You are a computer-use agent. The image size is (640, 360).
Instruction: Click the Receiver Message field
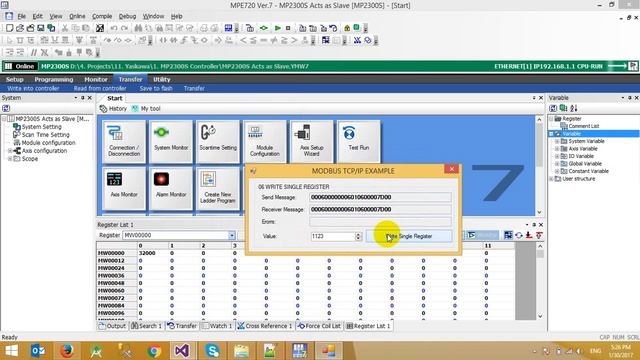click(x=380, y=209)
